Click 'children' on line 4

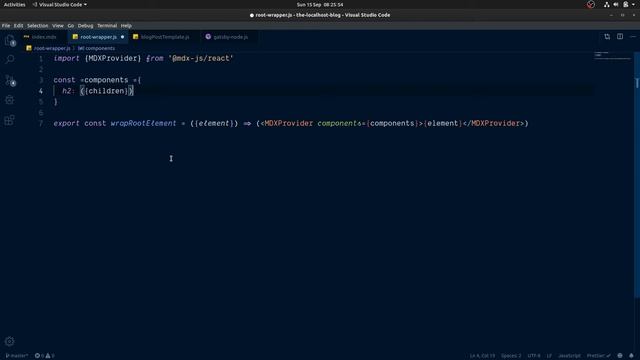tap(106, 91)
